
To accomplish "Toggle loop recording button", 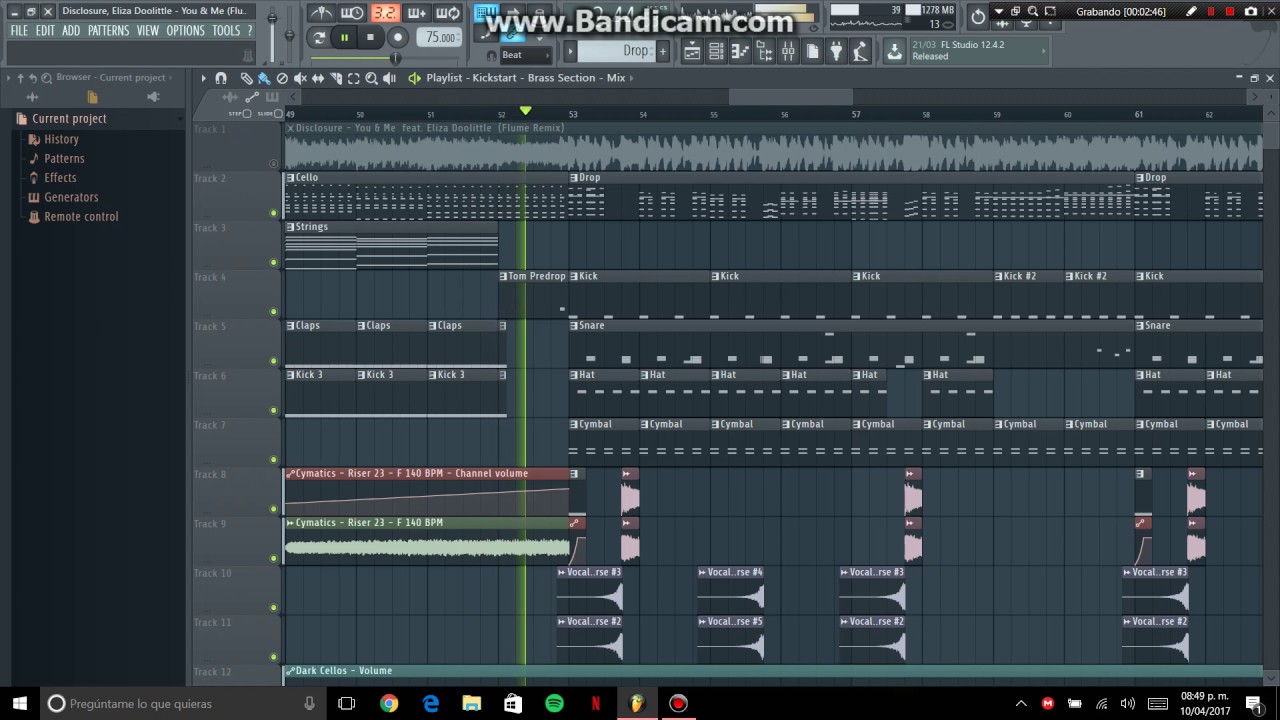I will (448, 13).
